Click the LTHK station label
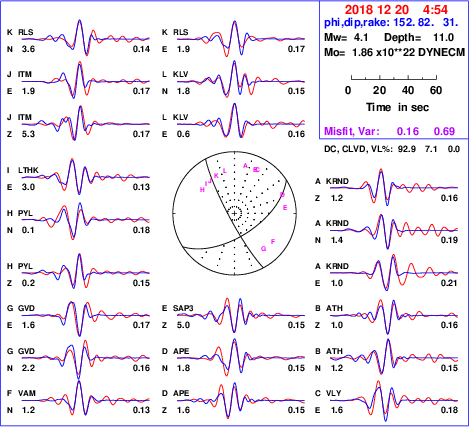The width and height of the screenshot is (469, 427). (x=28, y=170)
